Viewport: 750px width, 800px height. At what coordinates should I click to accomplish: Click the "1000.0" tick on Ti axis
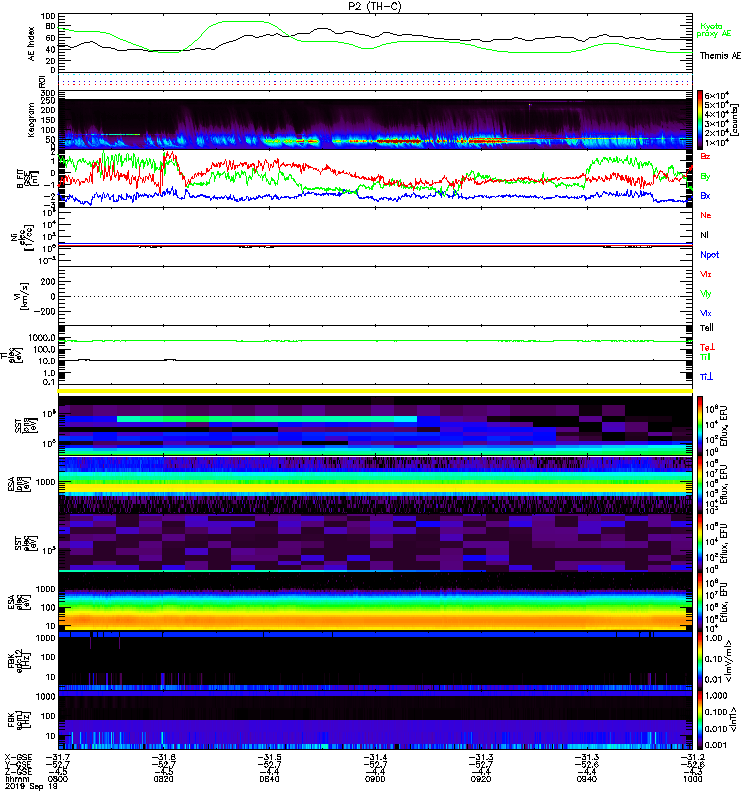[x=42, y=338]
